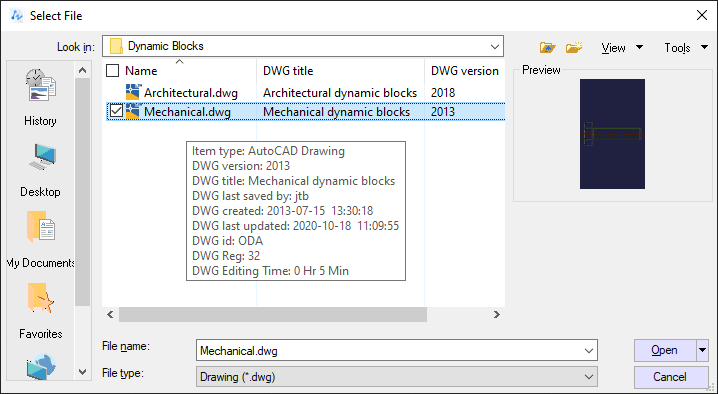This screenshot has height=394, width=718.
Task: Expand the File name dropdown arrow
Action: coord(589,351)
